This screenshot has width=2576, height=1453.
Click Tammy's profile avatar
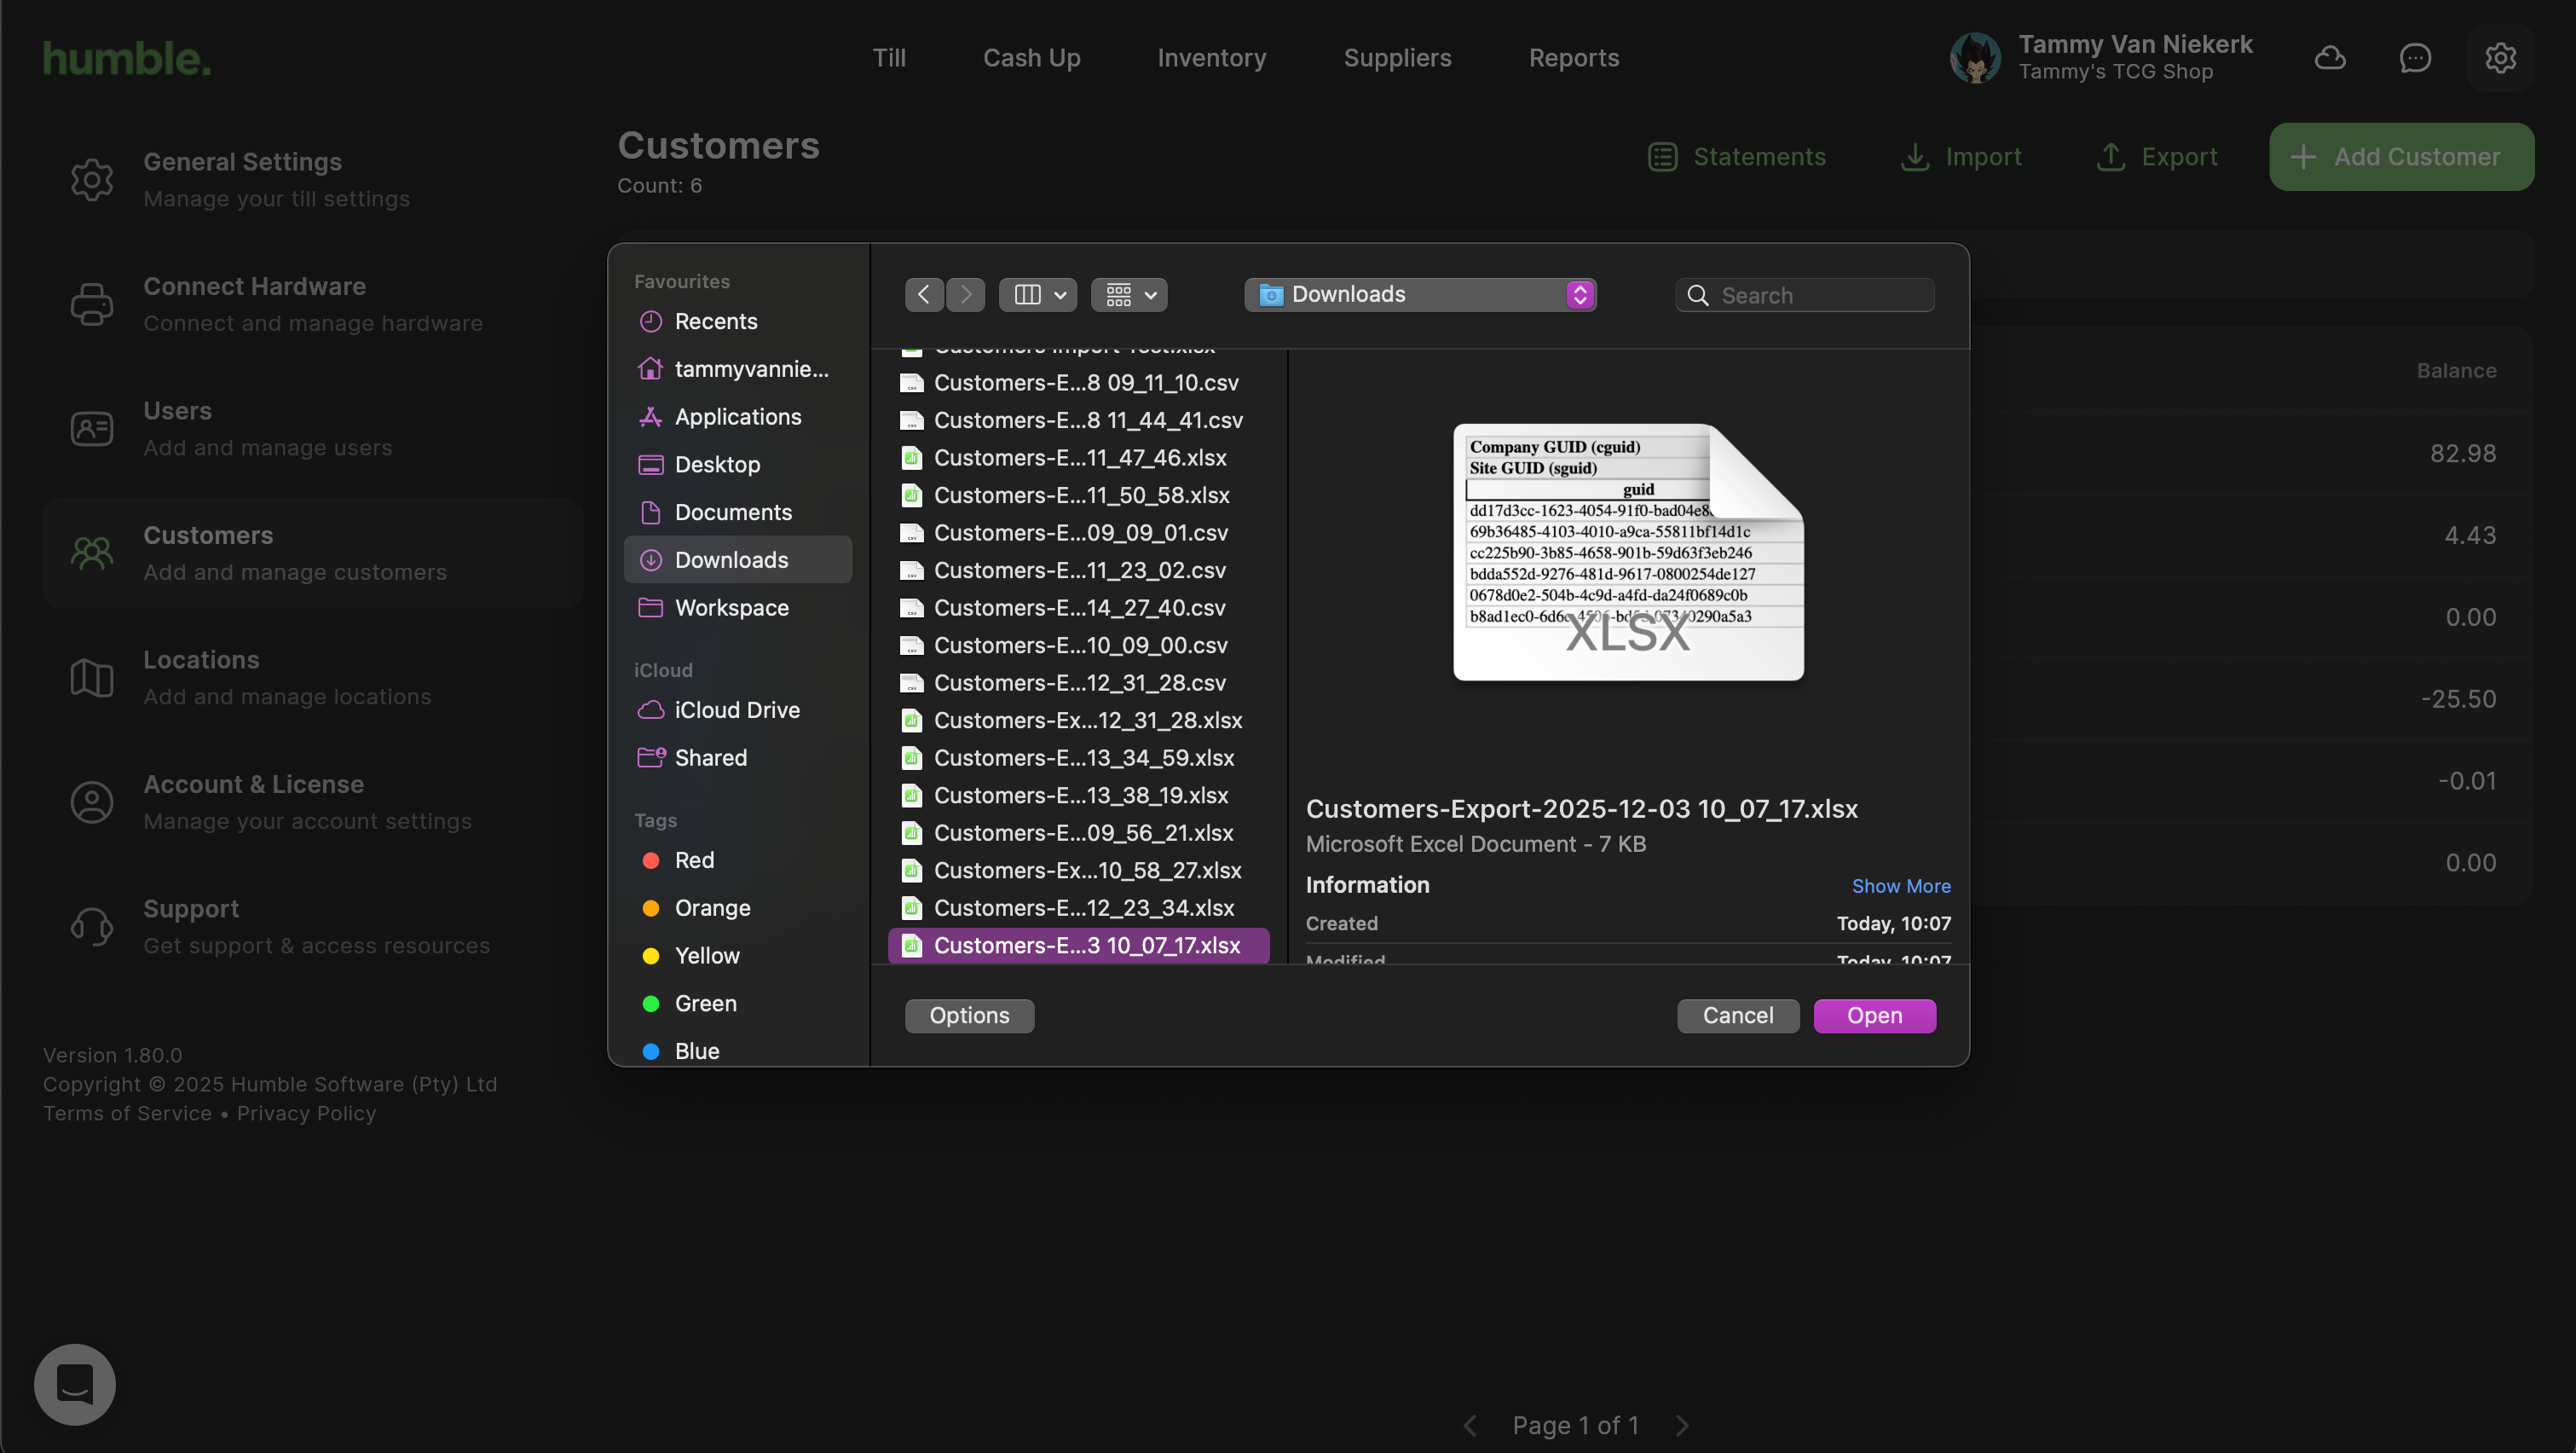tap(1975, 58)
